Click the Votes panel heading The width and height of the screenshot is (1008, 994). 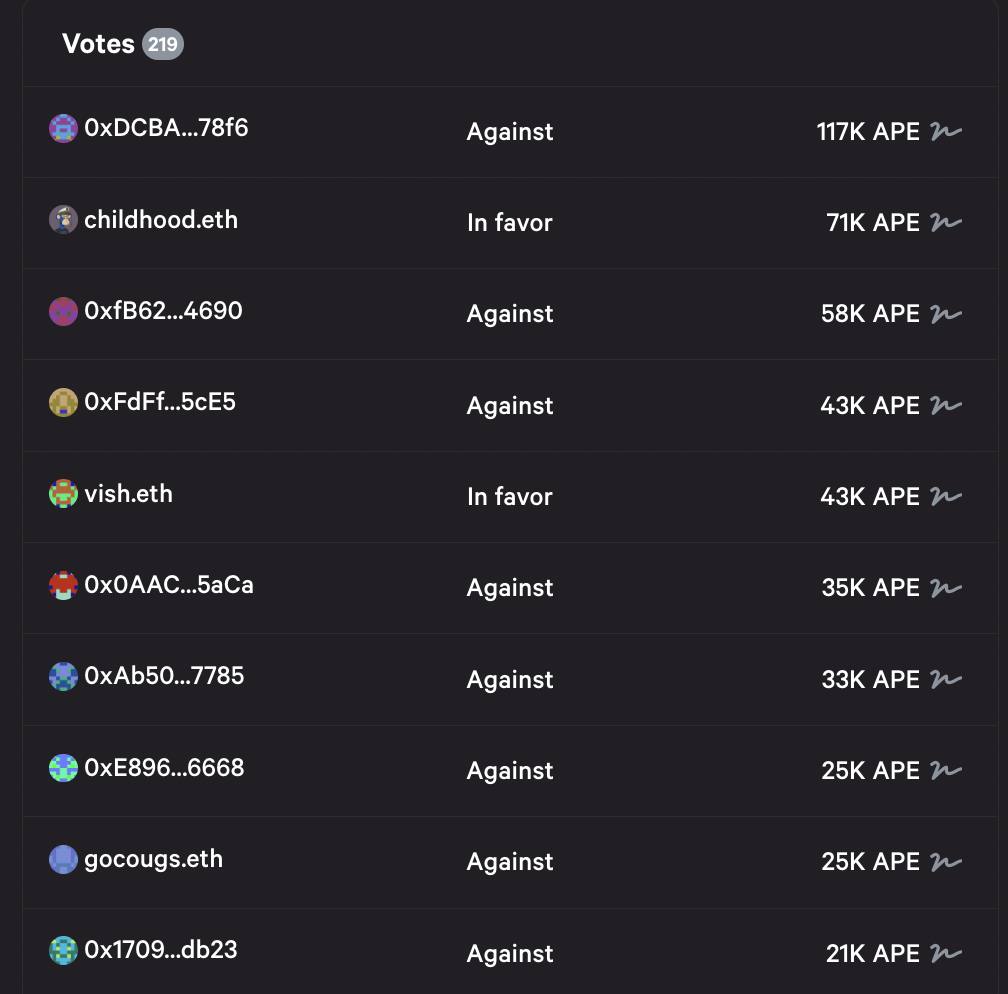pyautogui.click(x=98, y=44)
